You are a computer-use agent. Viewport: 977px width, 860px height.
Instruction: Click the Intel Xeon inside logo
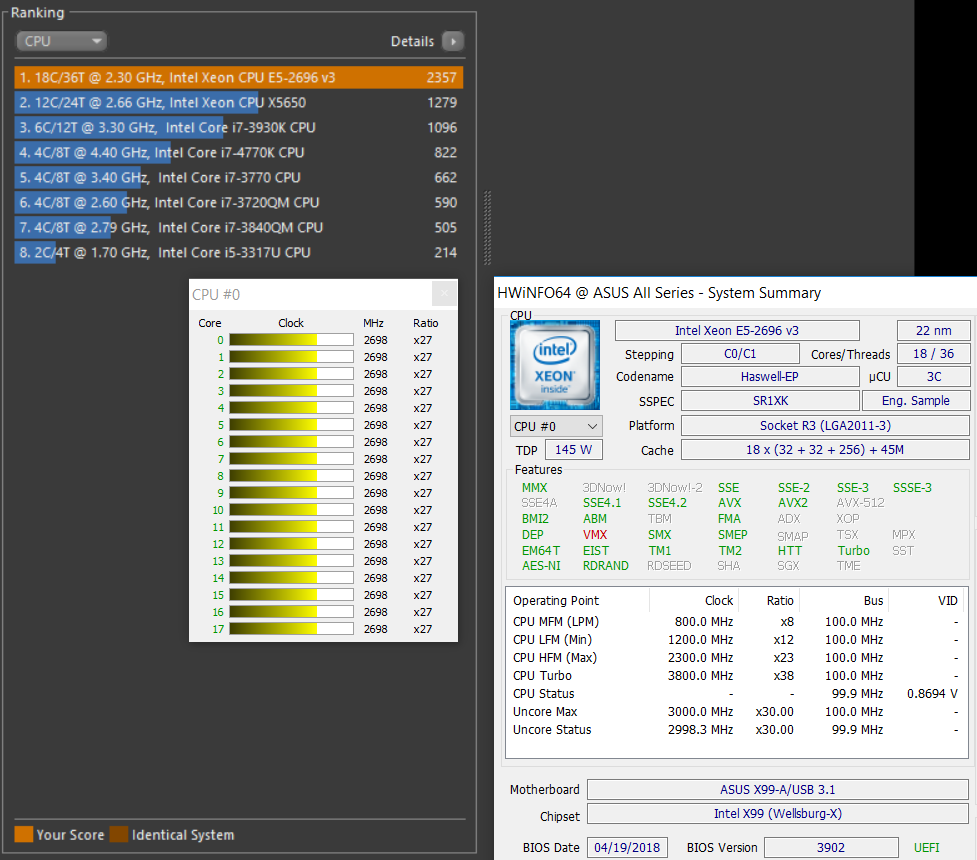[x=555, y=365]
